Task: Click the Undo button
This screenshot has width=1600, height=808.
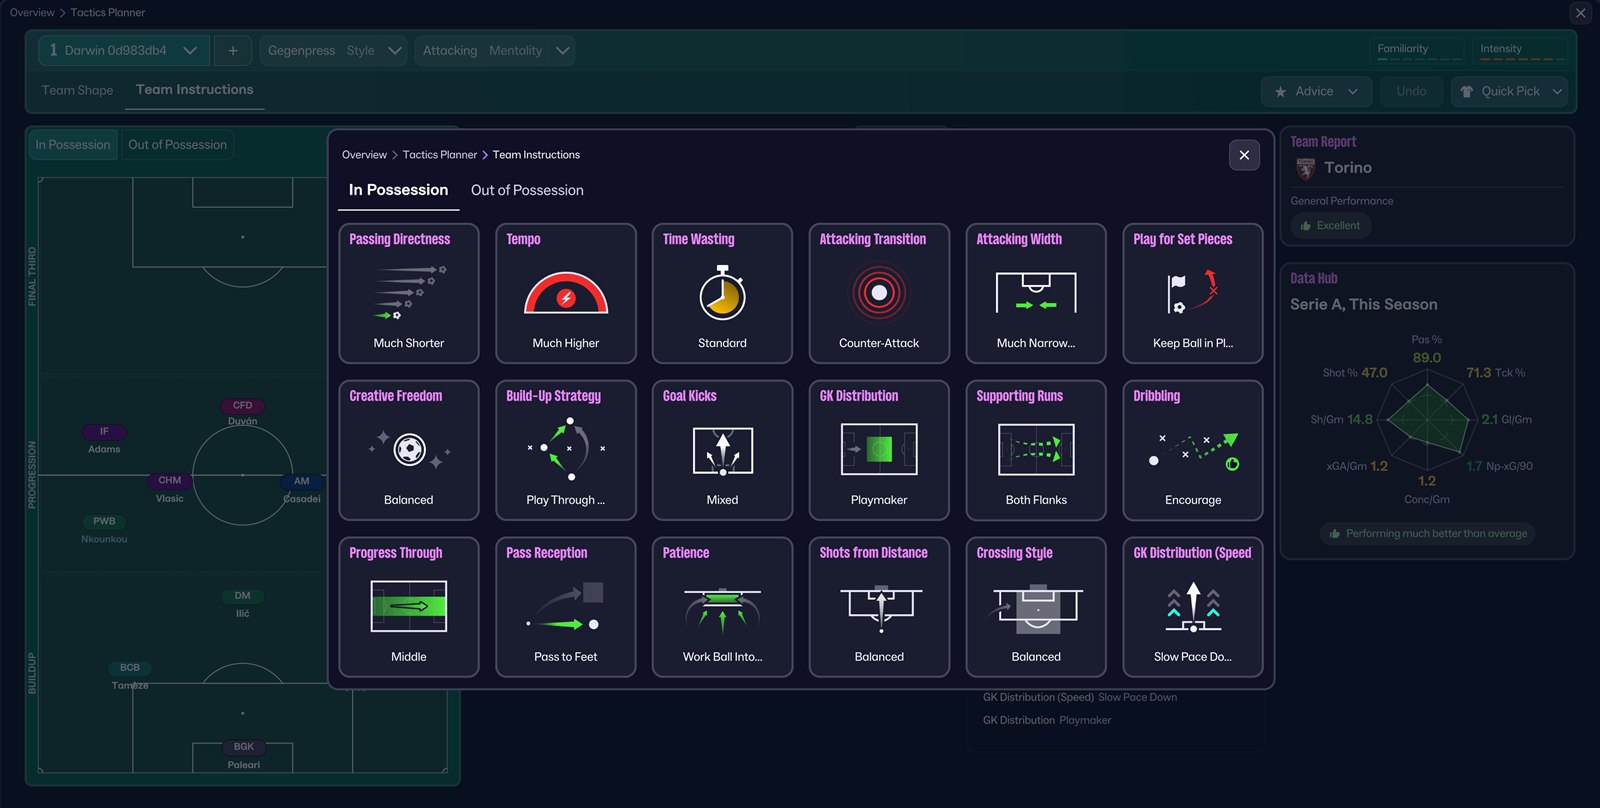Action: click(1411, 91)
